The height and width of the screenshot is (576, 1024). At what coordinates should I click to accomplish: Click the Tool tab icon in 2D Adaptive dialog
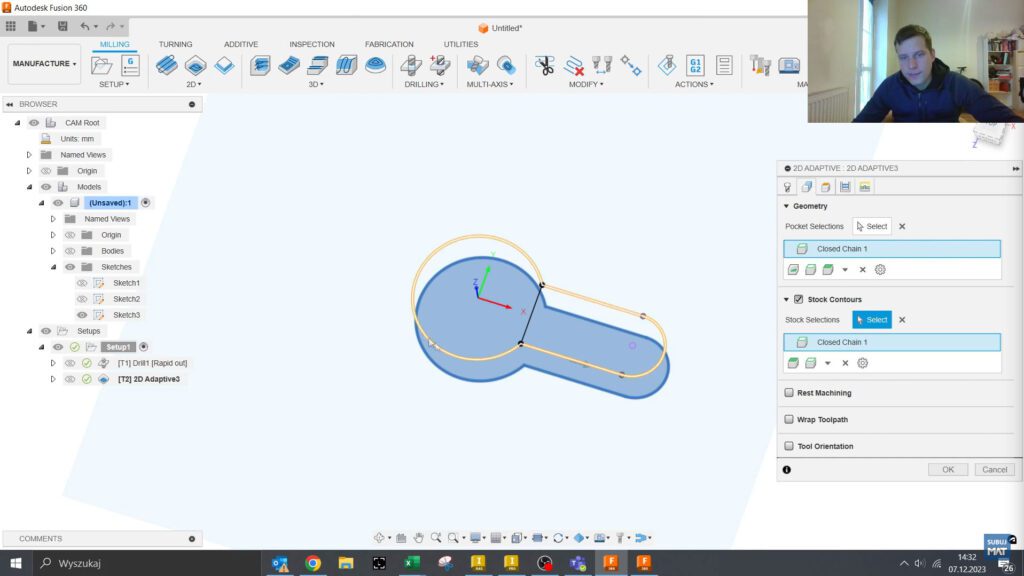tap(789, 187)
